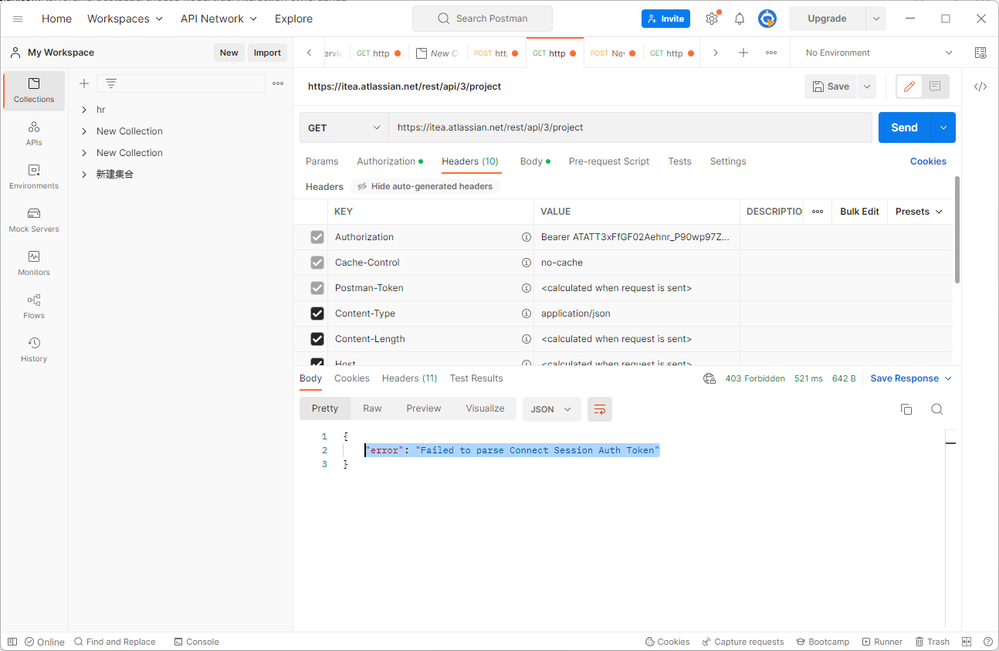Toggle response line wrapping icon

(600, 410)
